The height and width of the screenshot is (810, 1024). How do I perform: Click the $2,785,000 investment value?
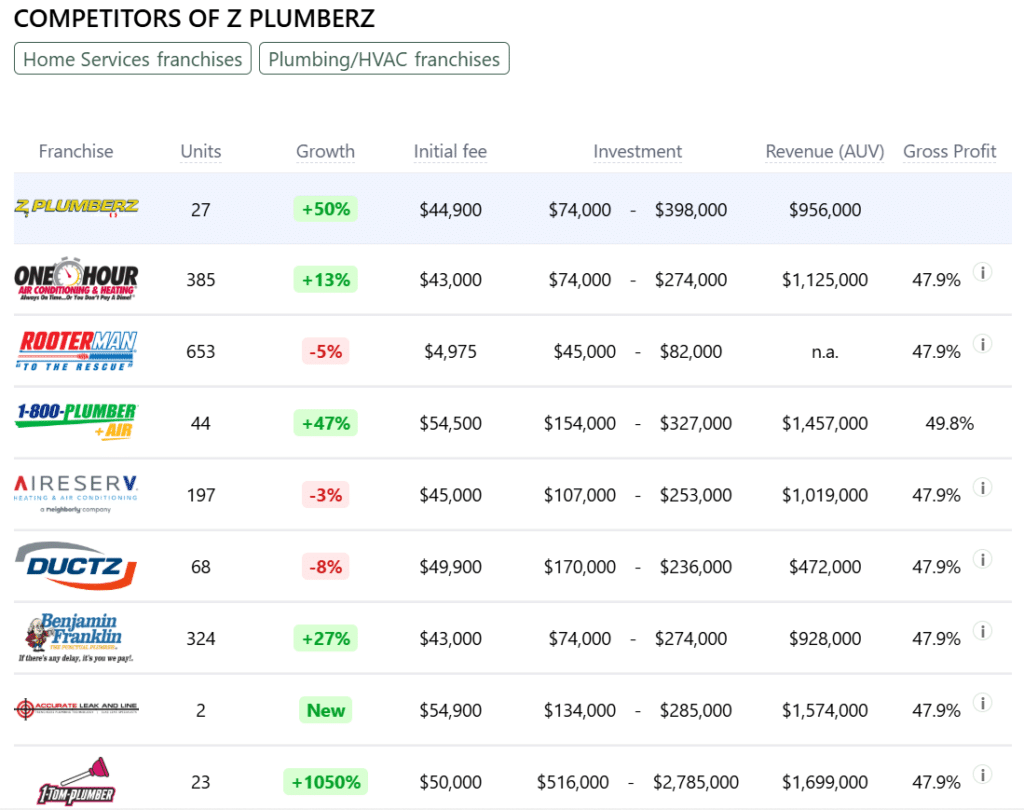(x=696, y=782)
